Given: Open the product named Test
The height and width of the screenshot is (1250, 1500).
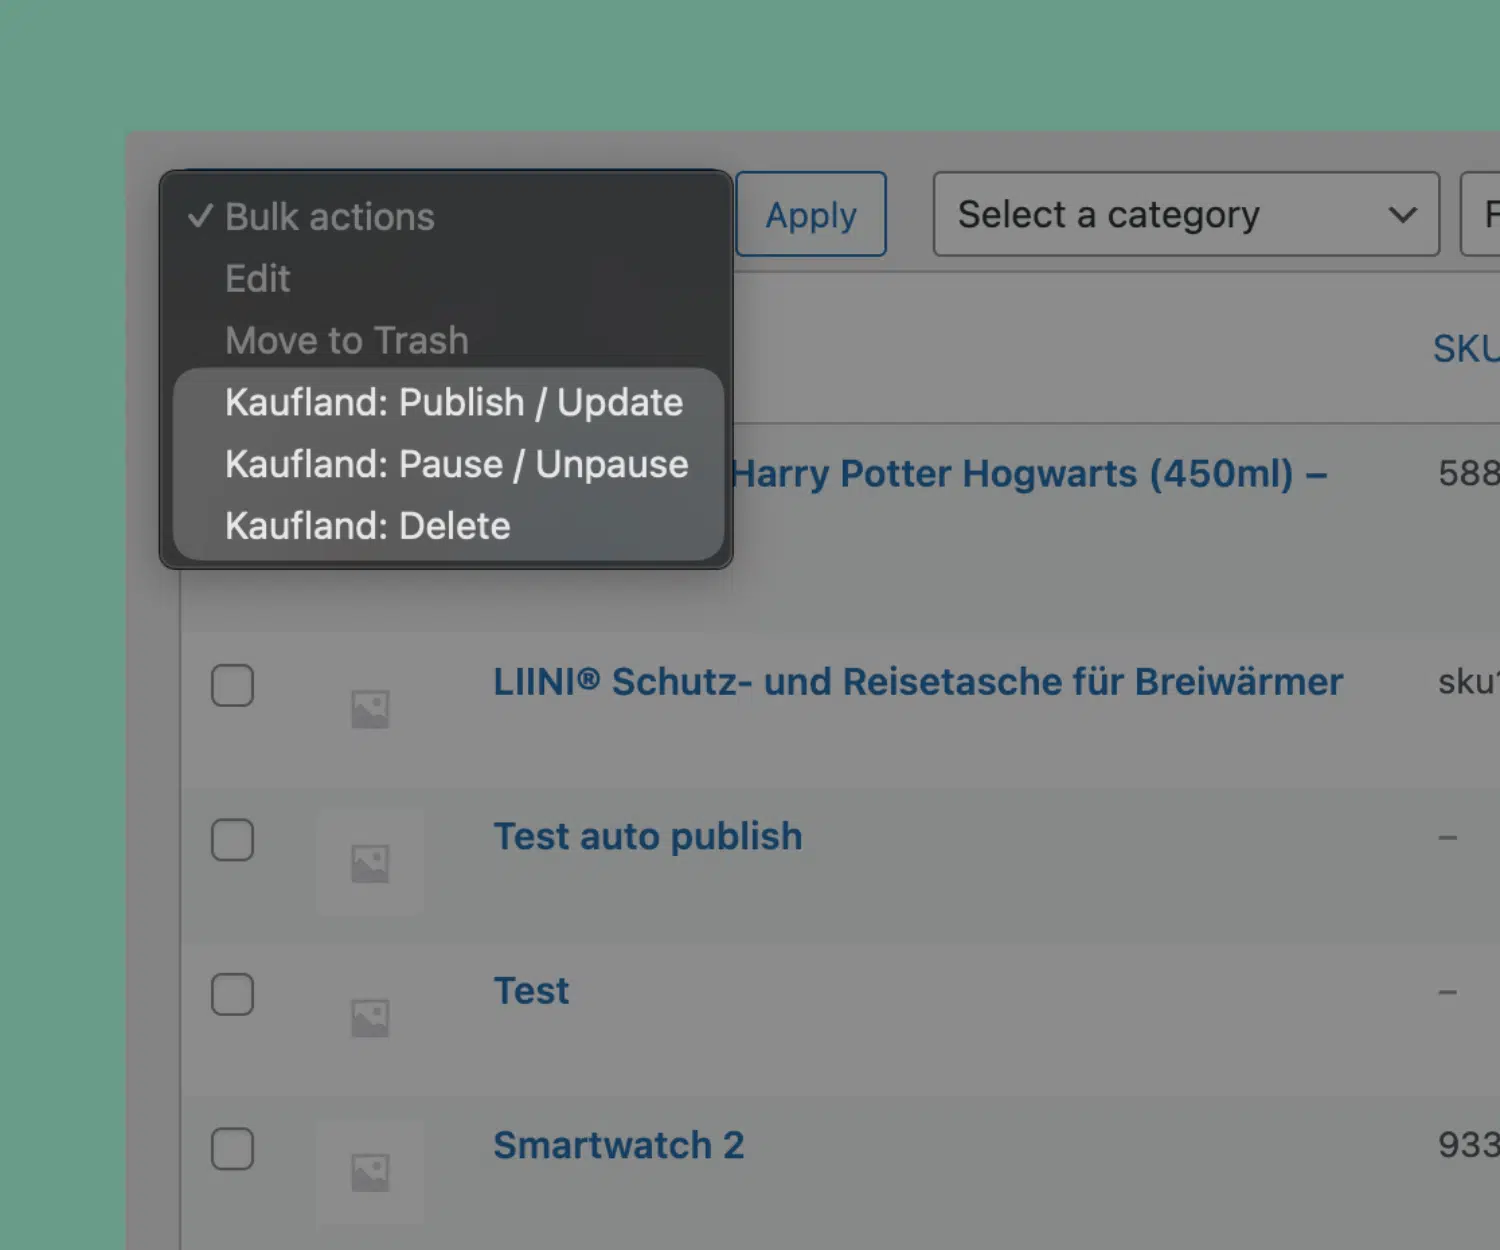Looking at the screenshot, I should point(531,991).
